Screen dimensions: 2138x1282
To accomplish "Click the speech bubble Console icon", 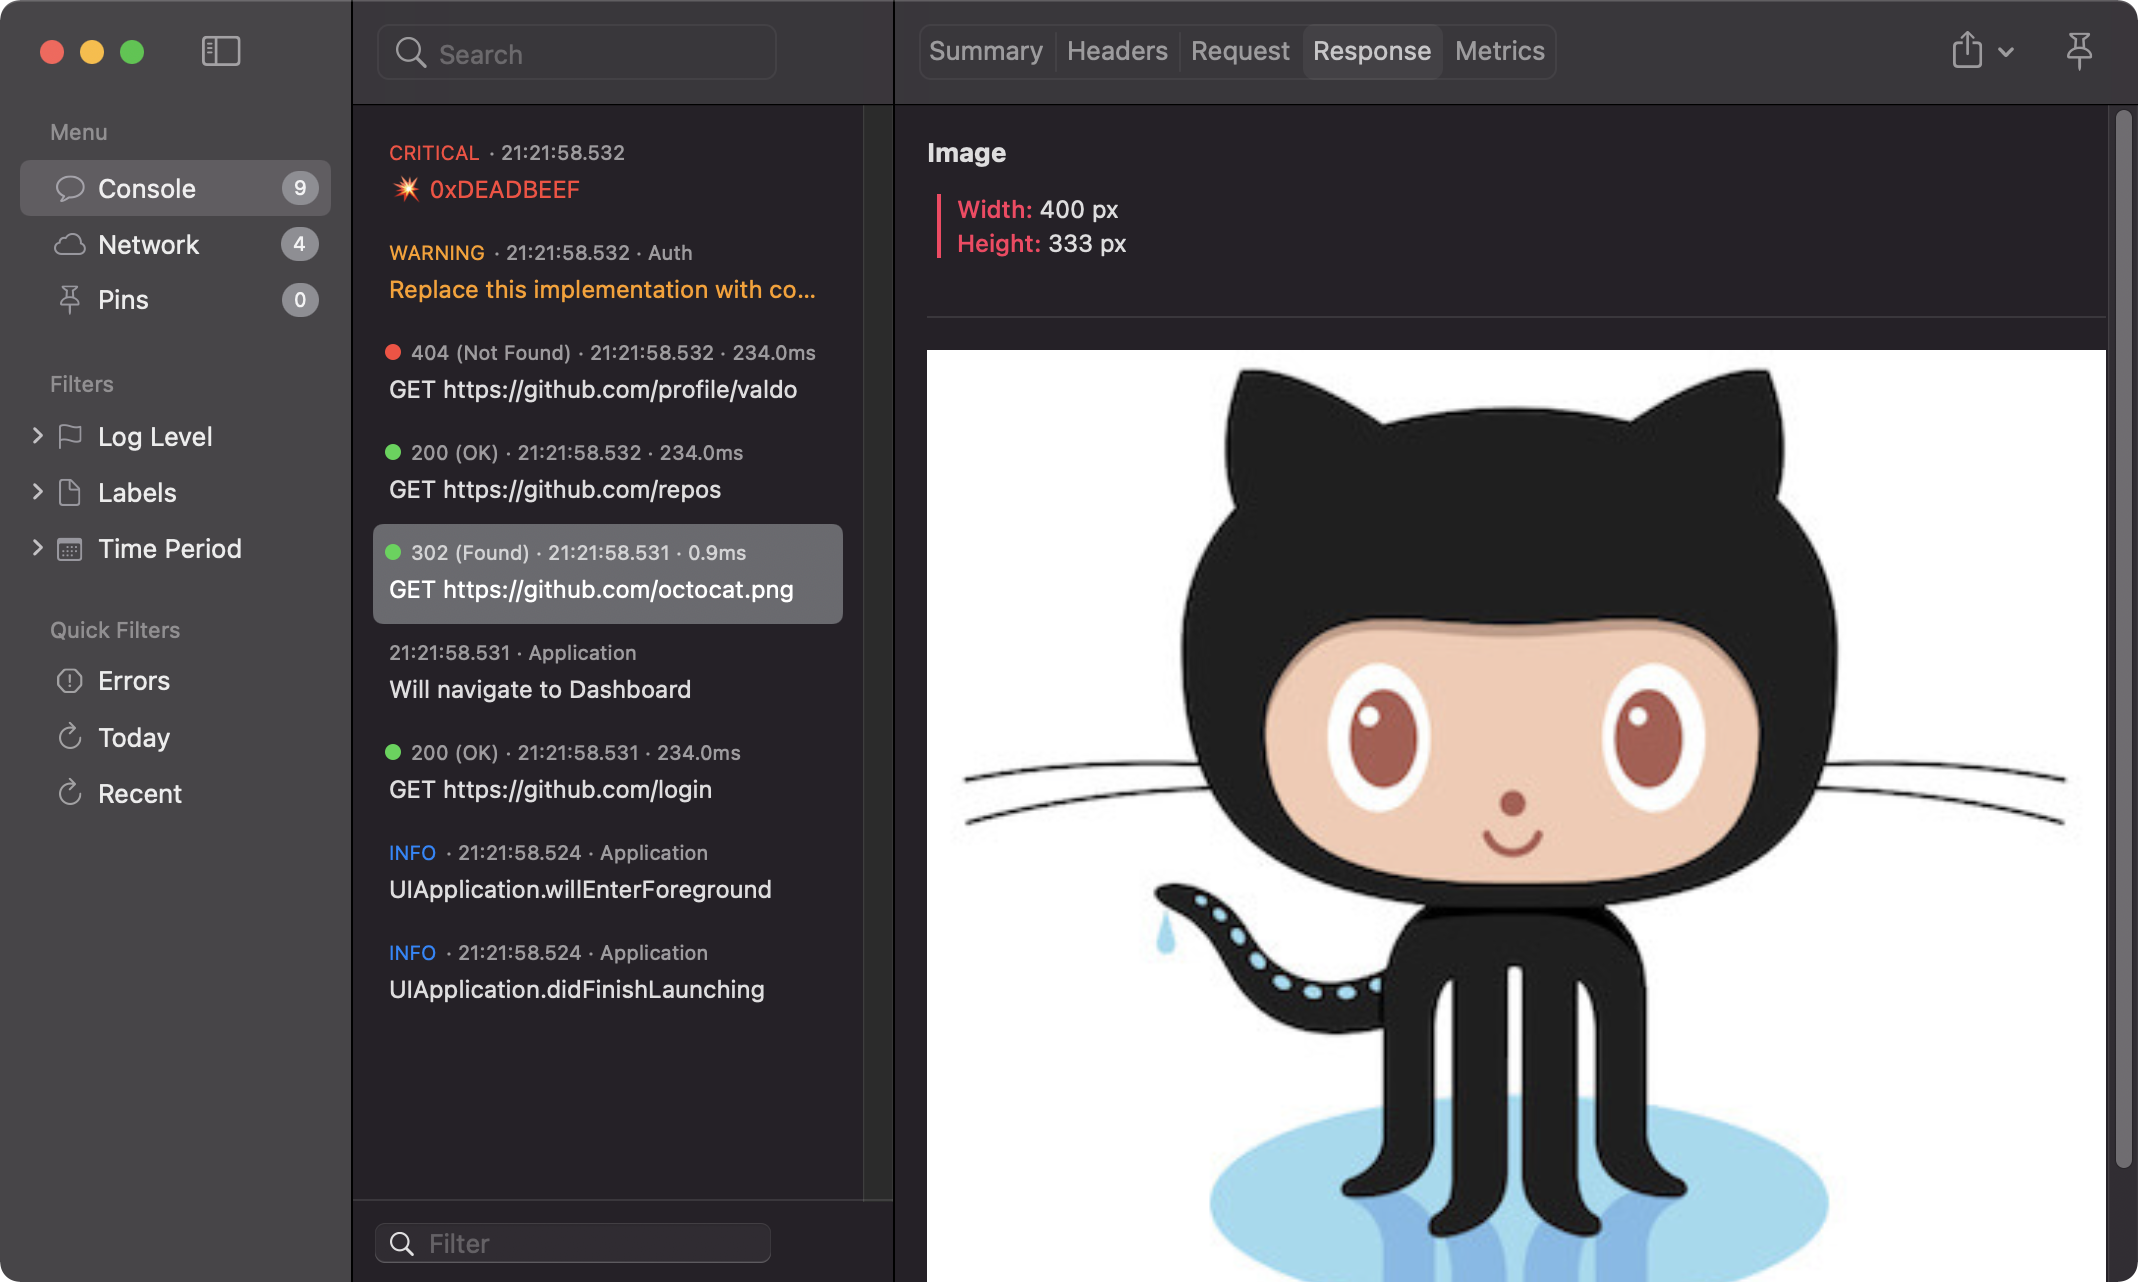I will coord(70,188).
